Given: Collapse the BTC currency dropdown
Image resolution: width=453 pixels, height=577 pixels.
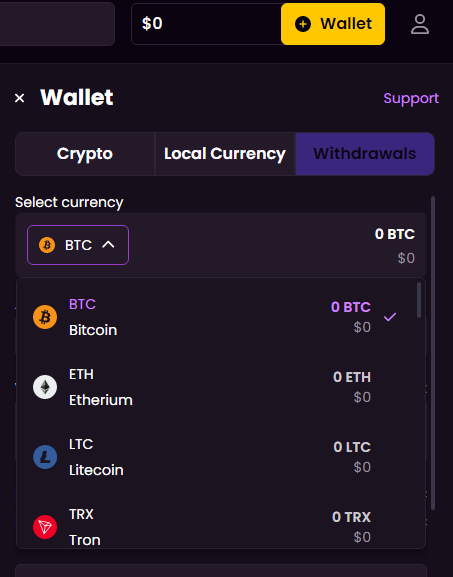Looking at the screenshot, I should [x=78, y=245].
